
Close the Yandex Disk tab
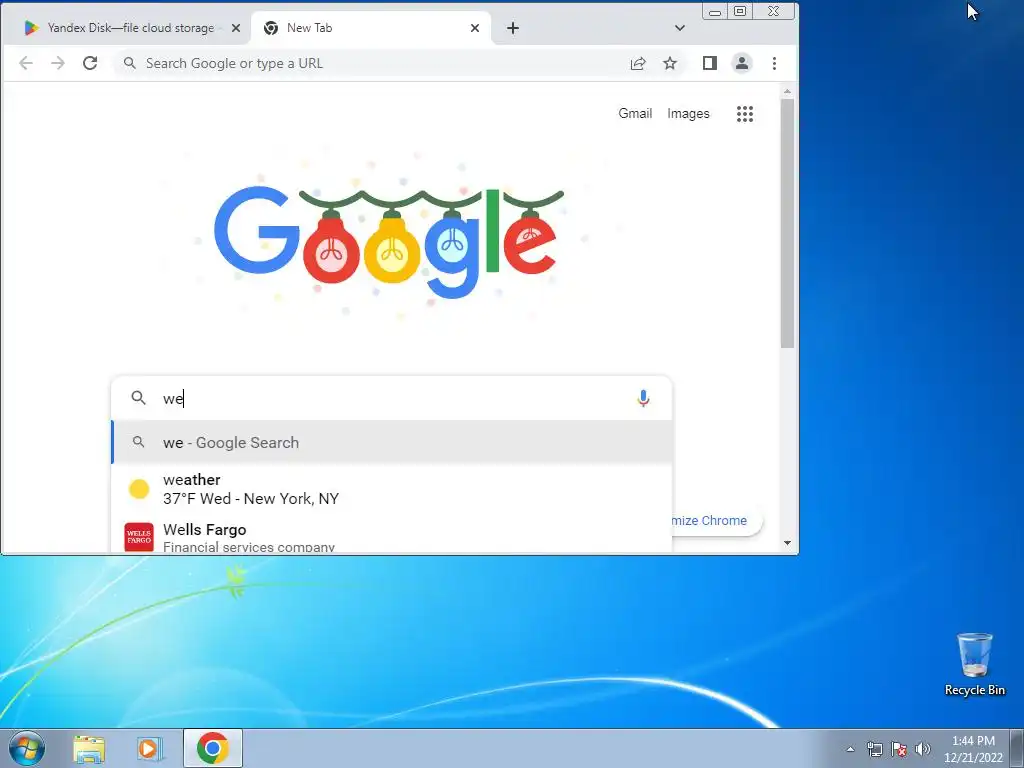[x=236, y=28]
